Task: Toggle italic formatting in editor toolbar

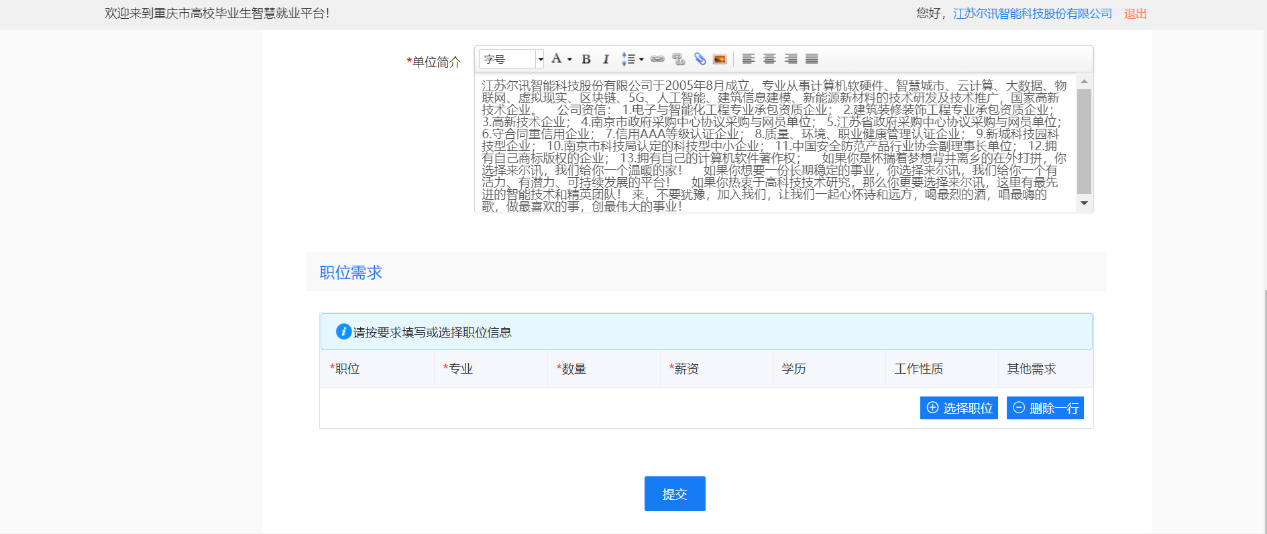Action: pyautogui.click(x=605, y=59)
